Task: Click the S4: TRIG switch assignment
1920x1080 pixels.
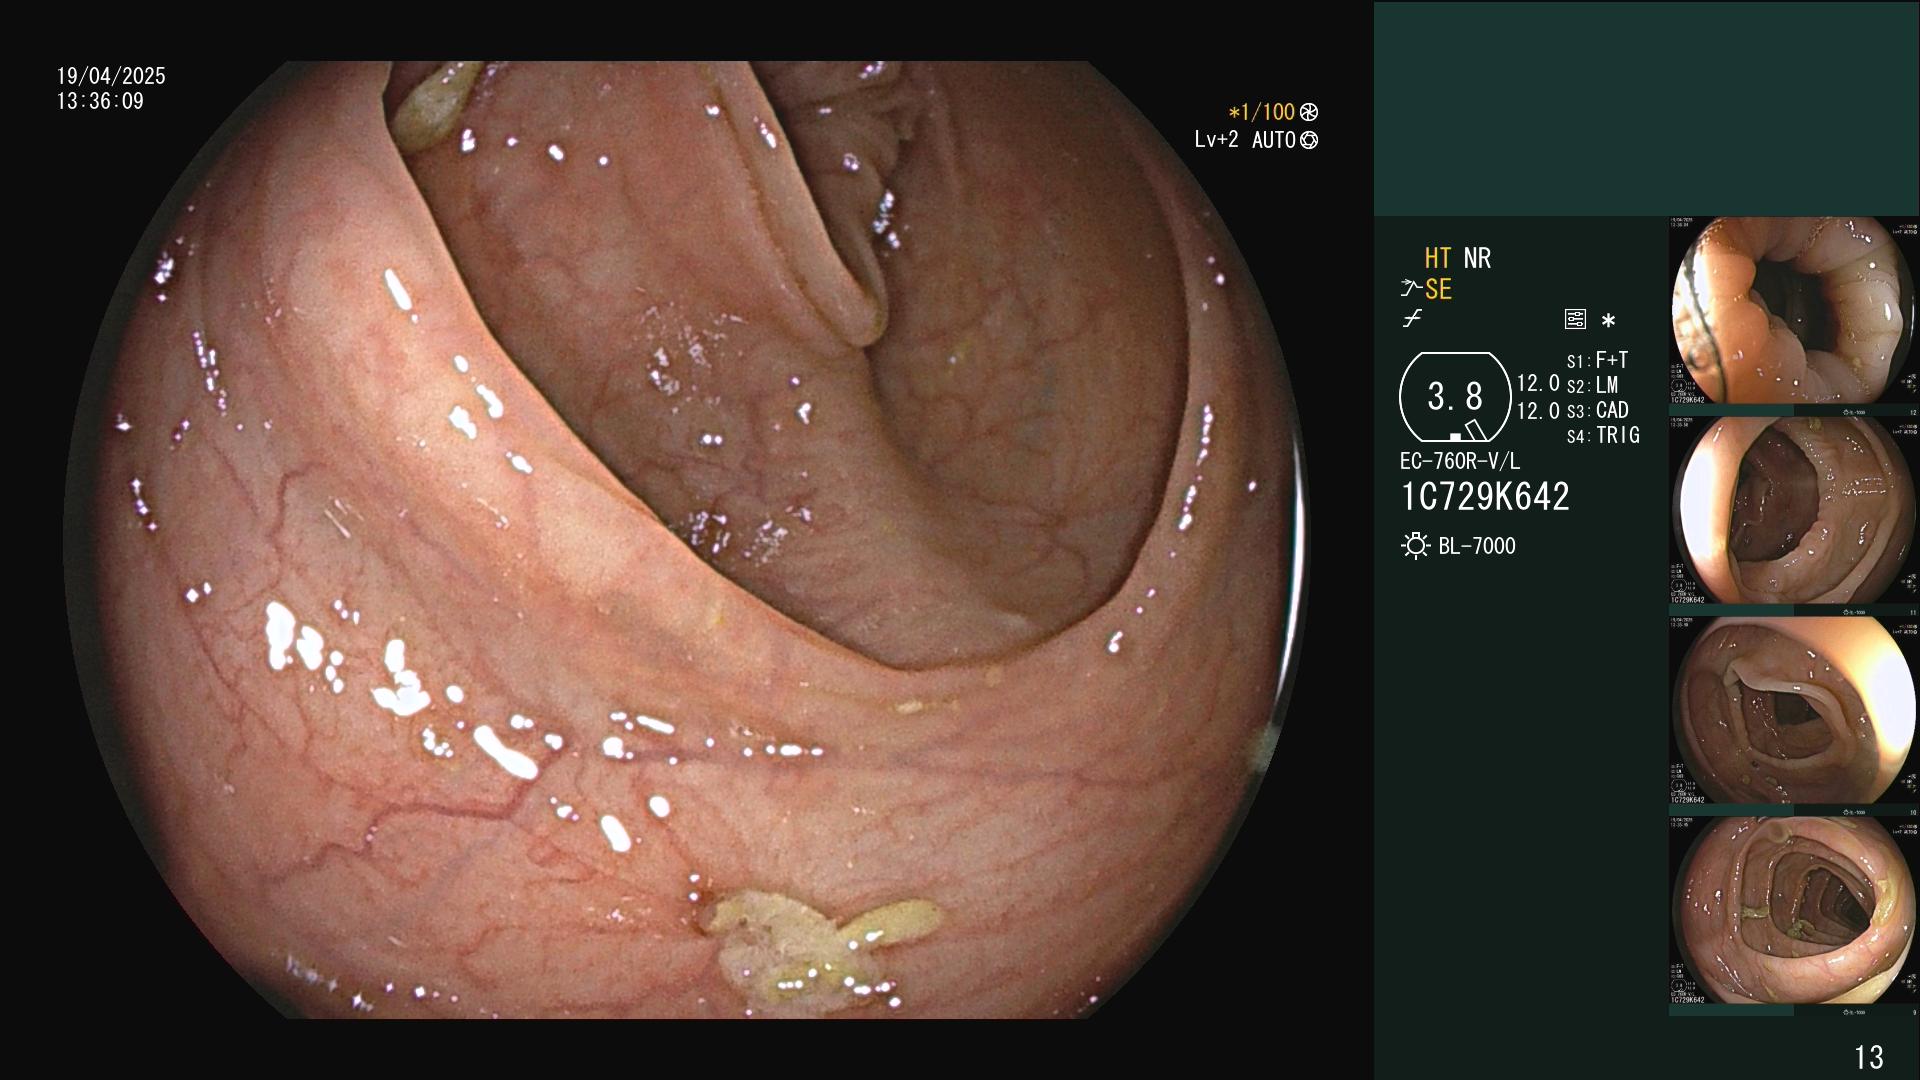Action: (x=1603, y=435)
